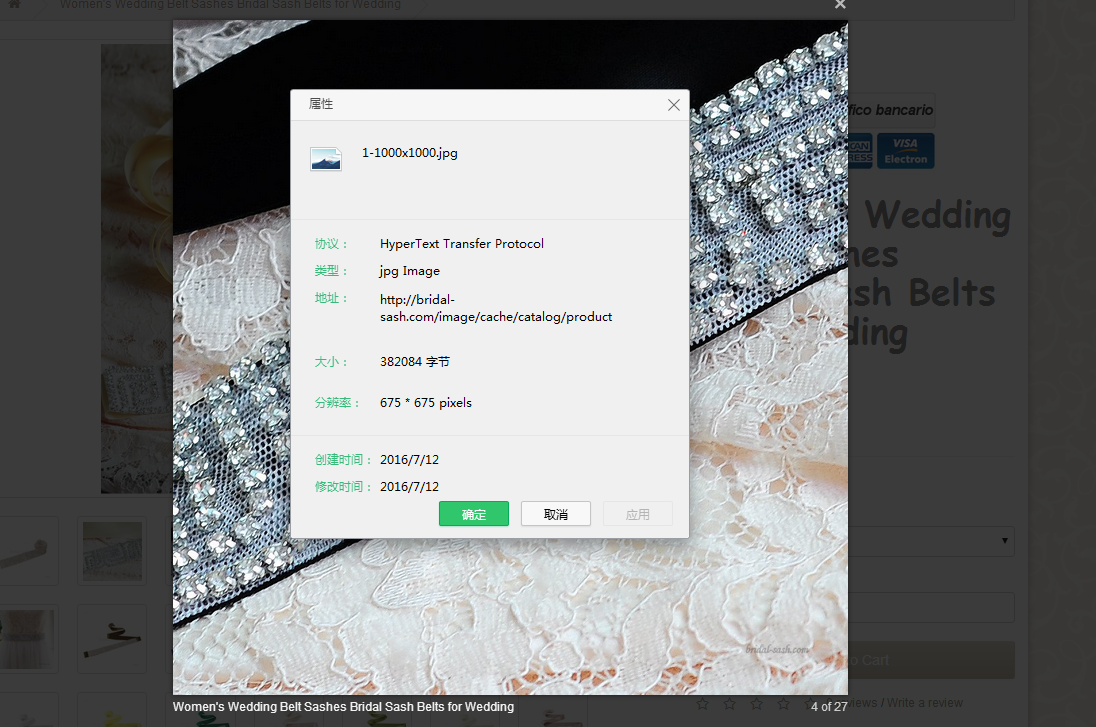Click the 地址 address label

tap(331, 298)
